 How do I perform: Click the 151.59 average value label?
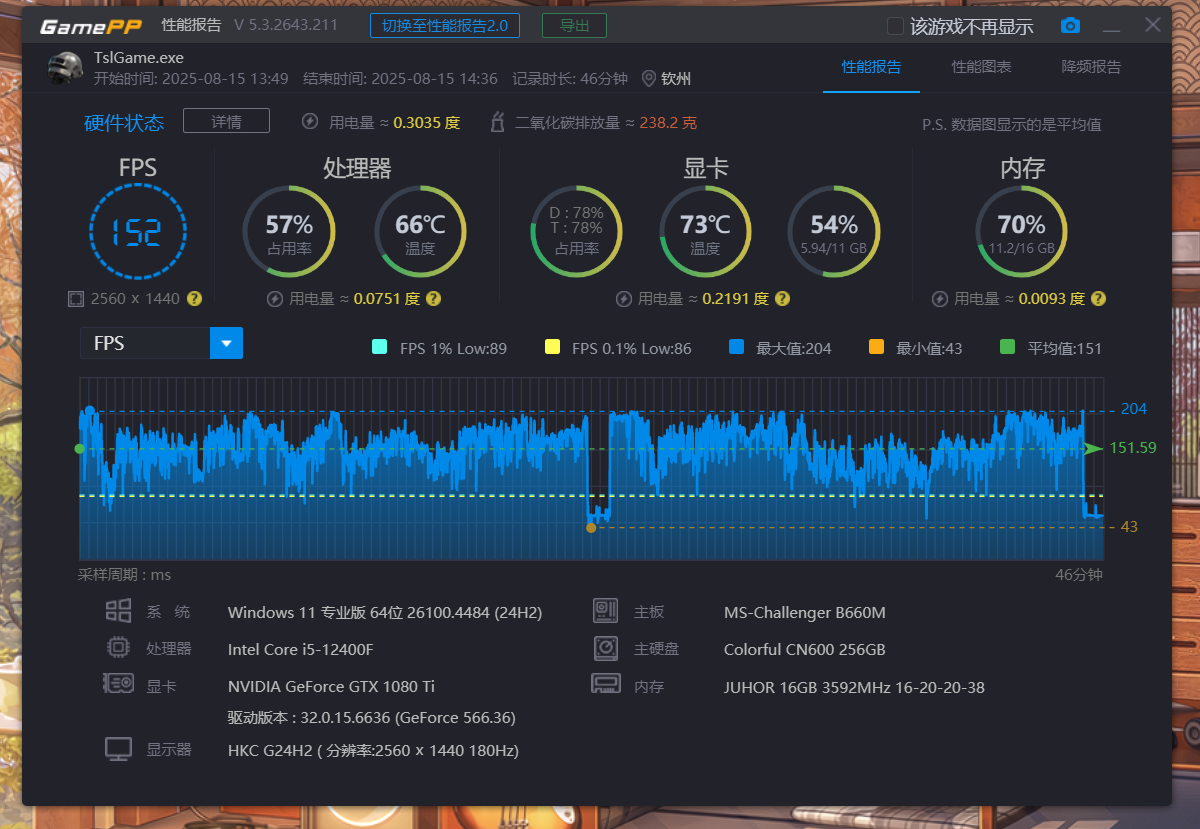click(x=1133, y=448)
